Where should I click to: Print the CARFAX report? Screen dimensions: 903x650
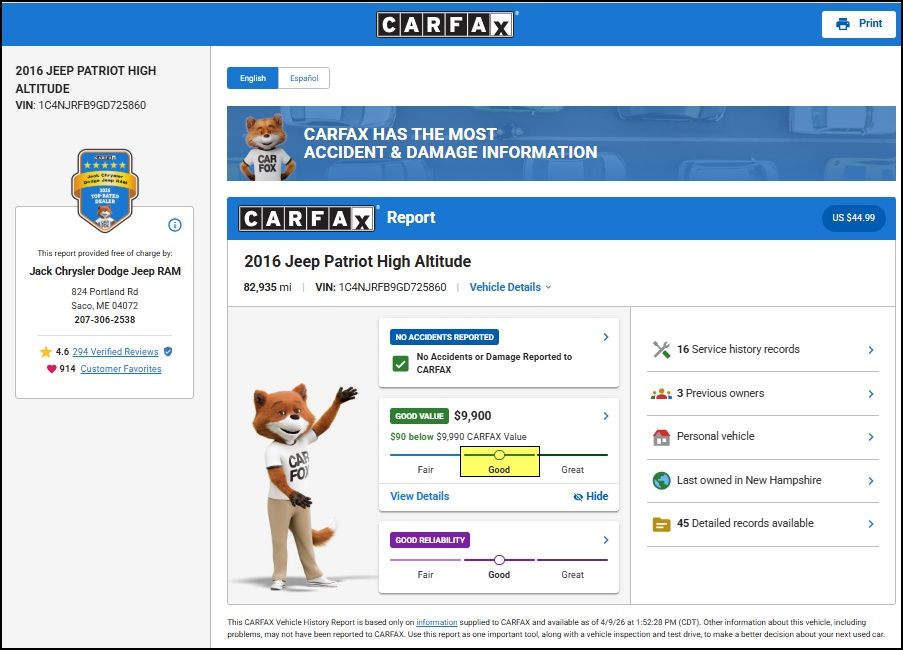(x=859, y=24)
